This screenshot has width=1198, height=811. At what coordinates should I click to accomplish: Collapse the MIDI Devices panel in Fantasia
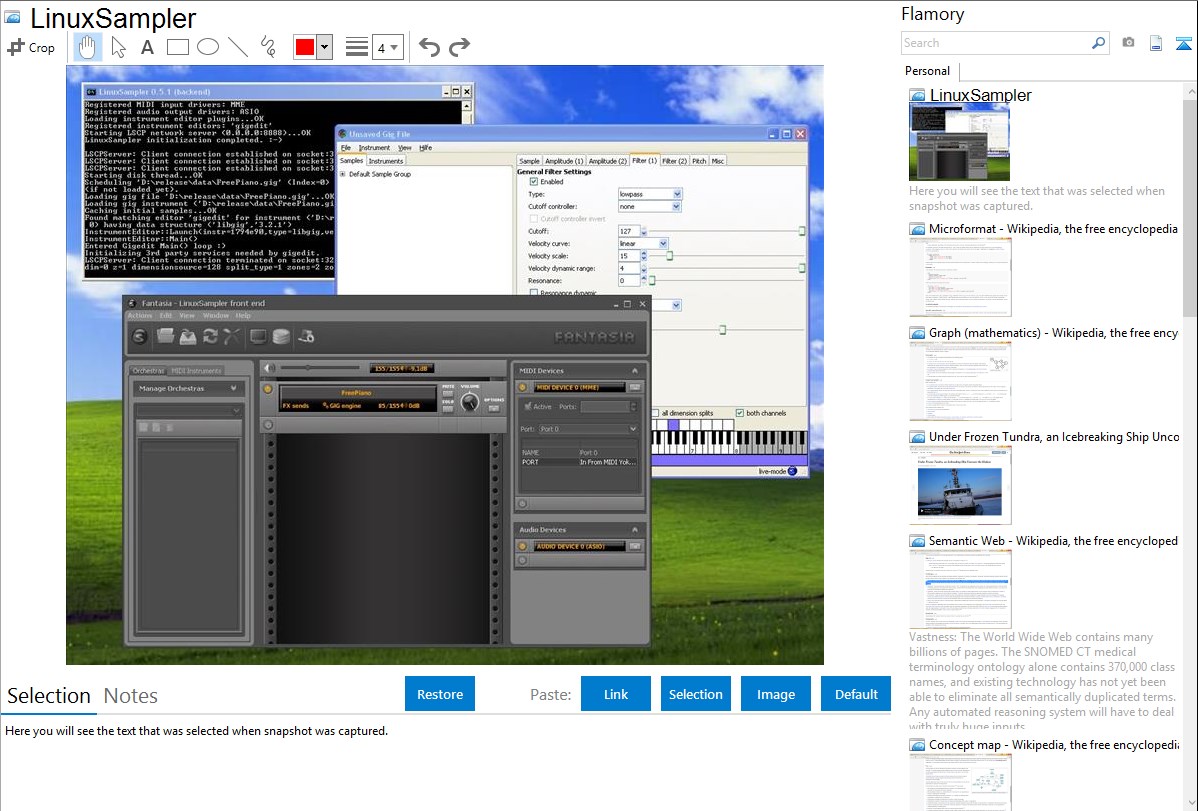(x=634, y=371)
